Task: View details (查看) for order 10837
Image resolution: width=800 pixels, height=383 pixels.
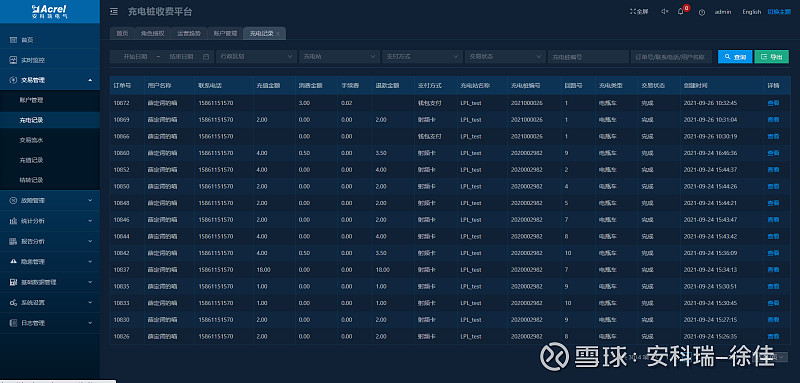Action: click(773, 270)
